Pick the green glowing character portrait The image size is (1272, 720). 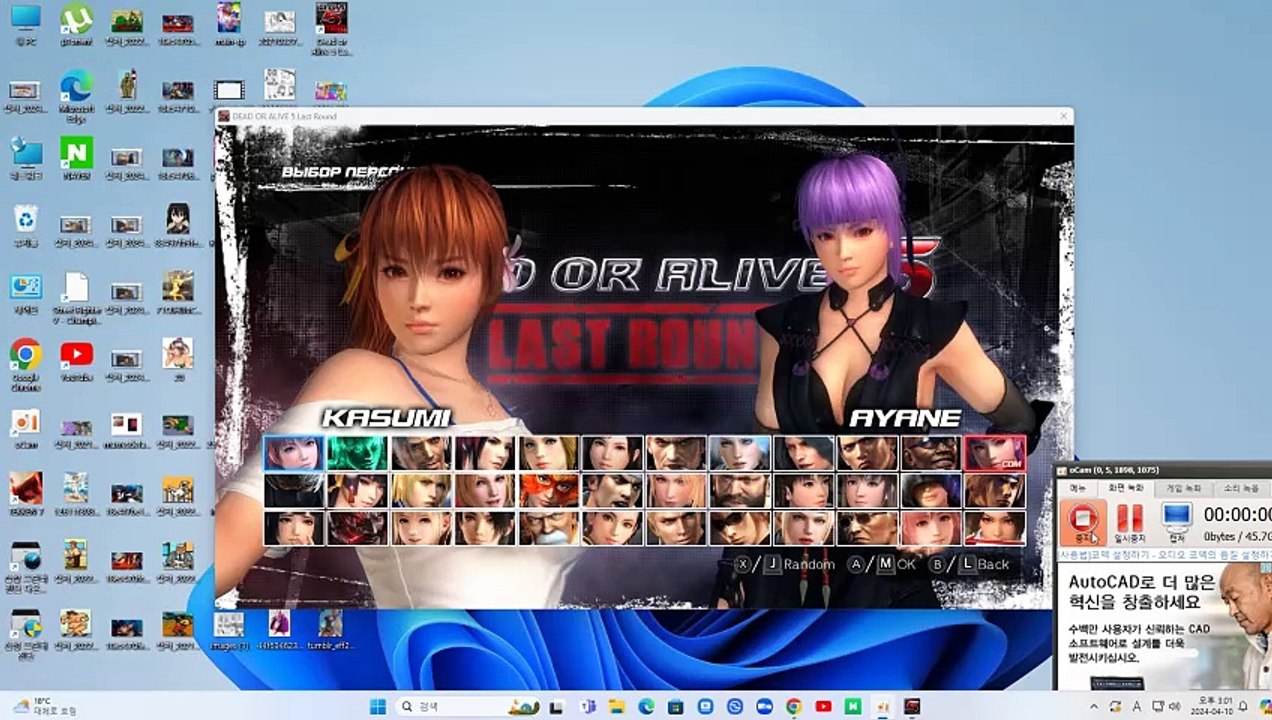click(357, 453)
